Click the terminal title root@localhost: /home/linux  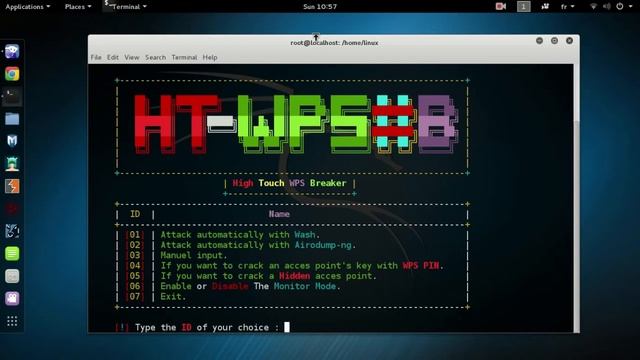[334, 43]
